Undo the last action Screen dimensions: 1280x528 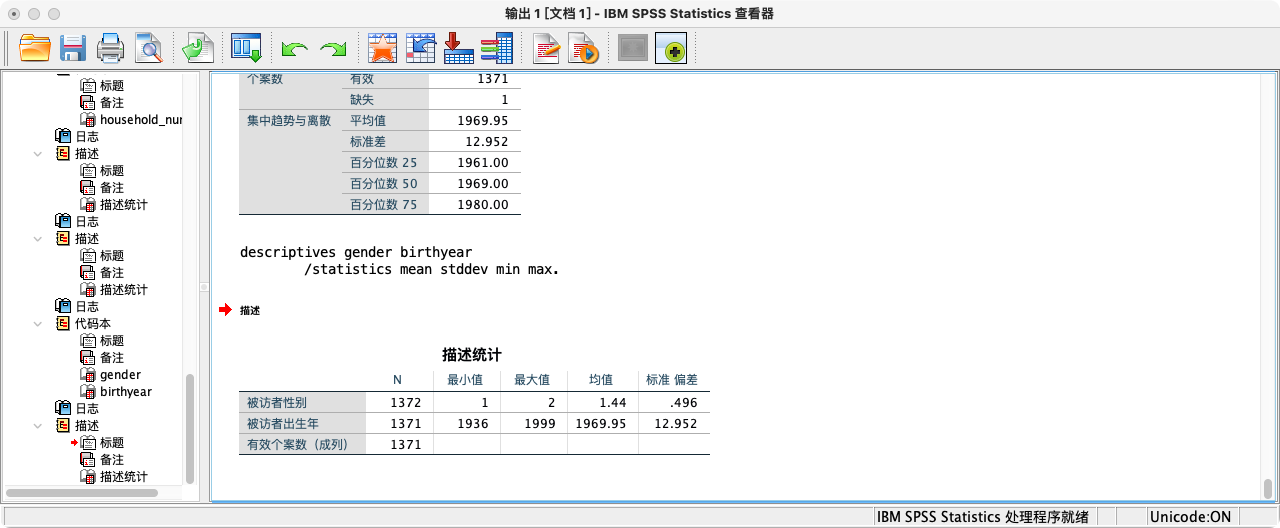tap(294, 48)
